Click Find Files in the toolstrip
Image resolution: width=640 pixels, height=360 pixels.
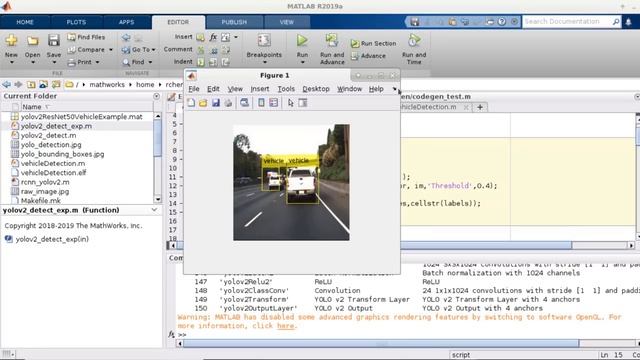click(x=86, y=37)
